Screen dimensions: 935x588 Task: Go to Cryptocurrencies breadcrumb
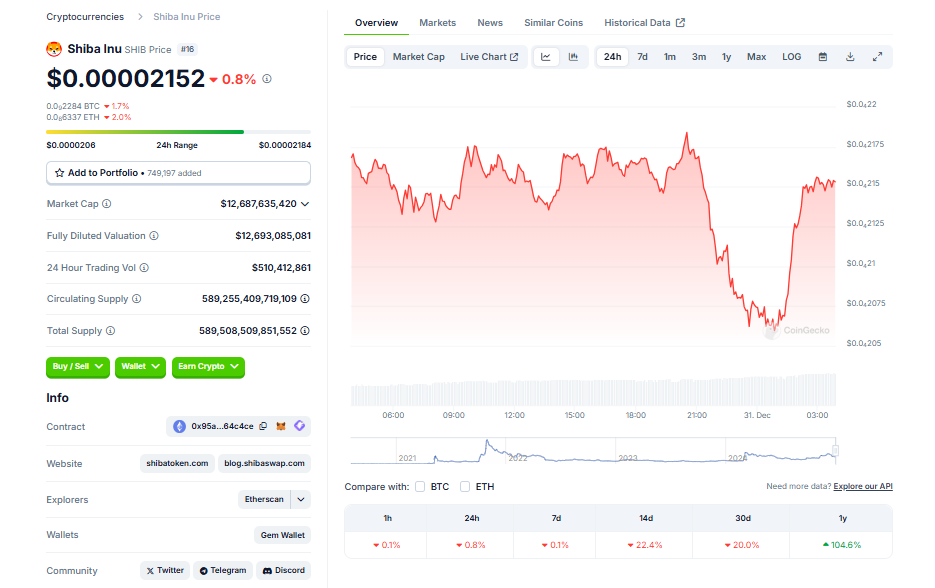pyautogui.click(x=85, y=17)
